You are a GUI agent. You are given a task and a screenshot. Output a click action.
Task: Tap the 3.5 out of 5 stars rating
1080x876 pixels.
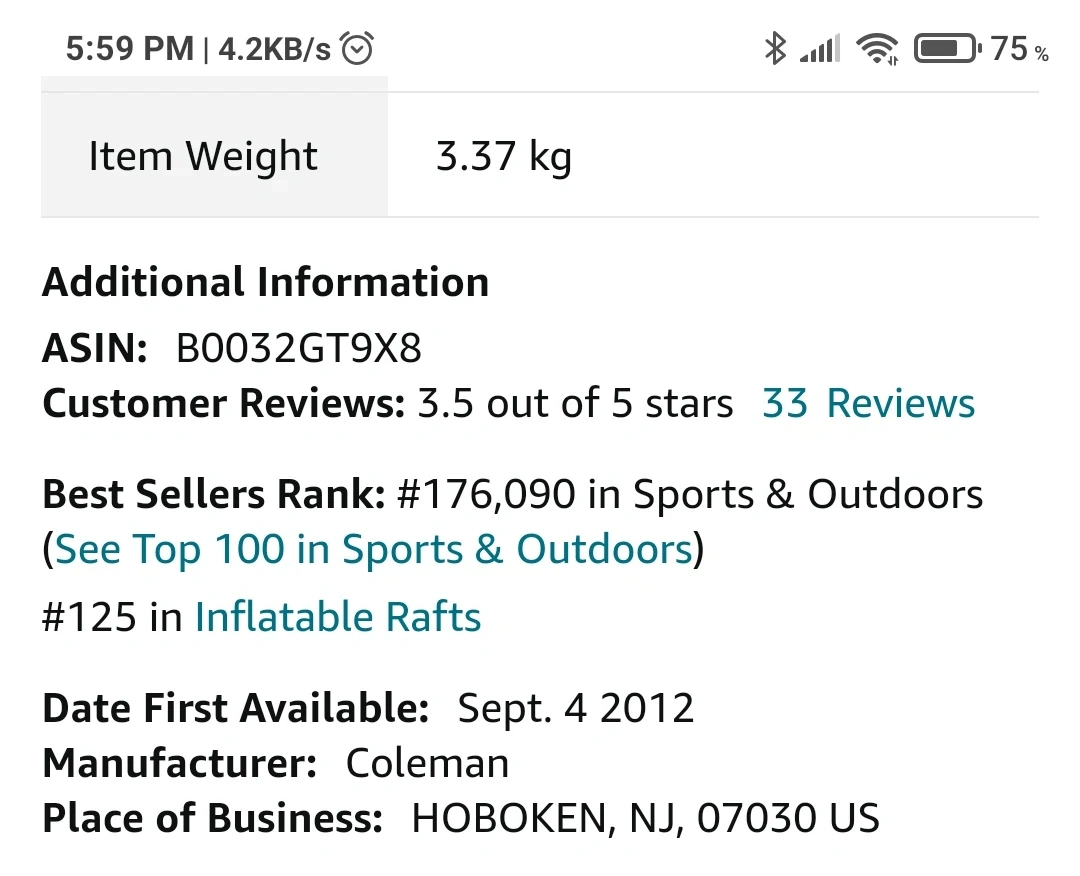(575, 404)
